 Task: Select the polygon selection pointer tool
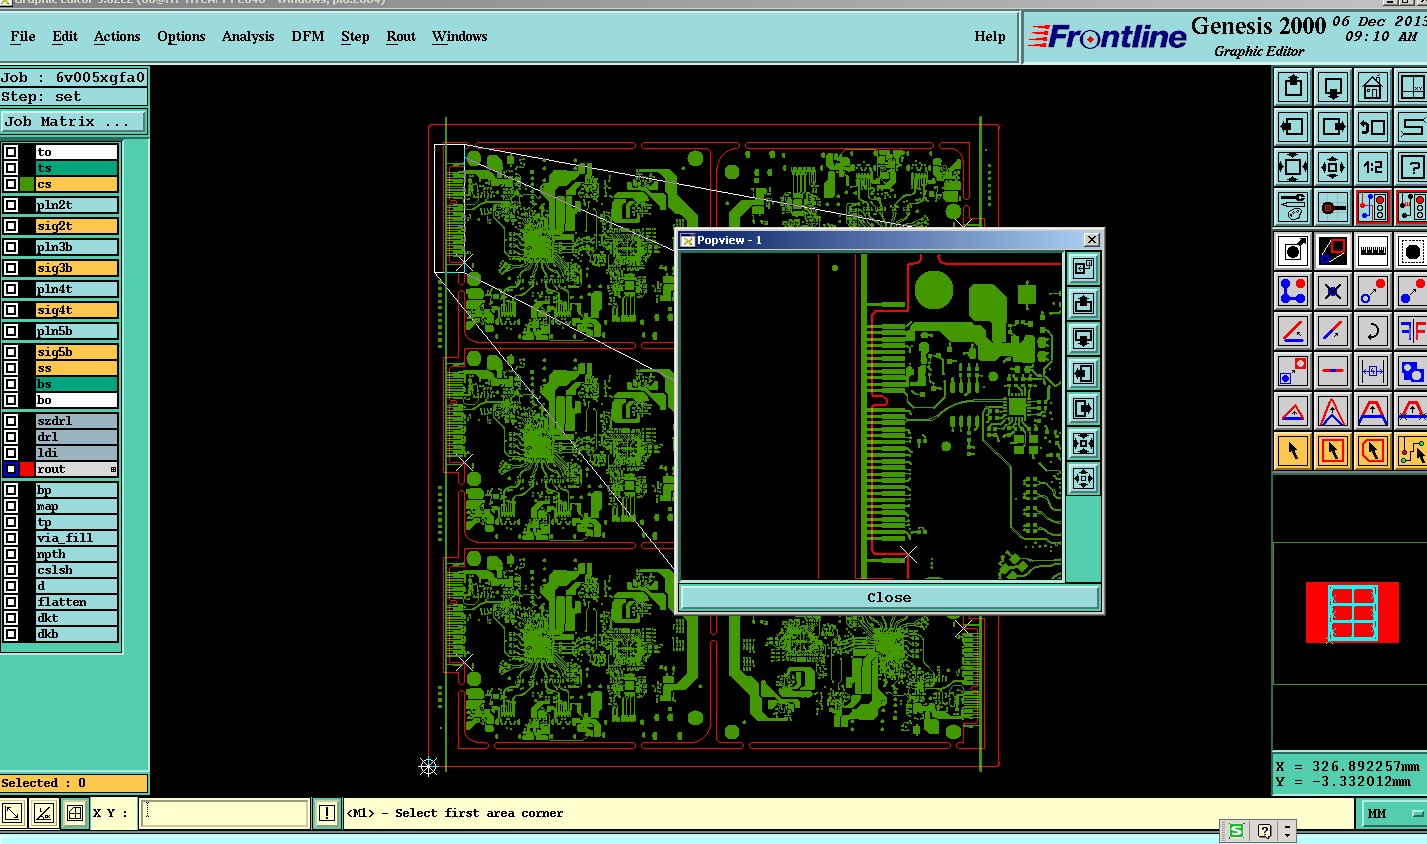pos(1373,451)
